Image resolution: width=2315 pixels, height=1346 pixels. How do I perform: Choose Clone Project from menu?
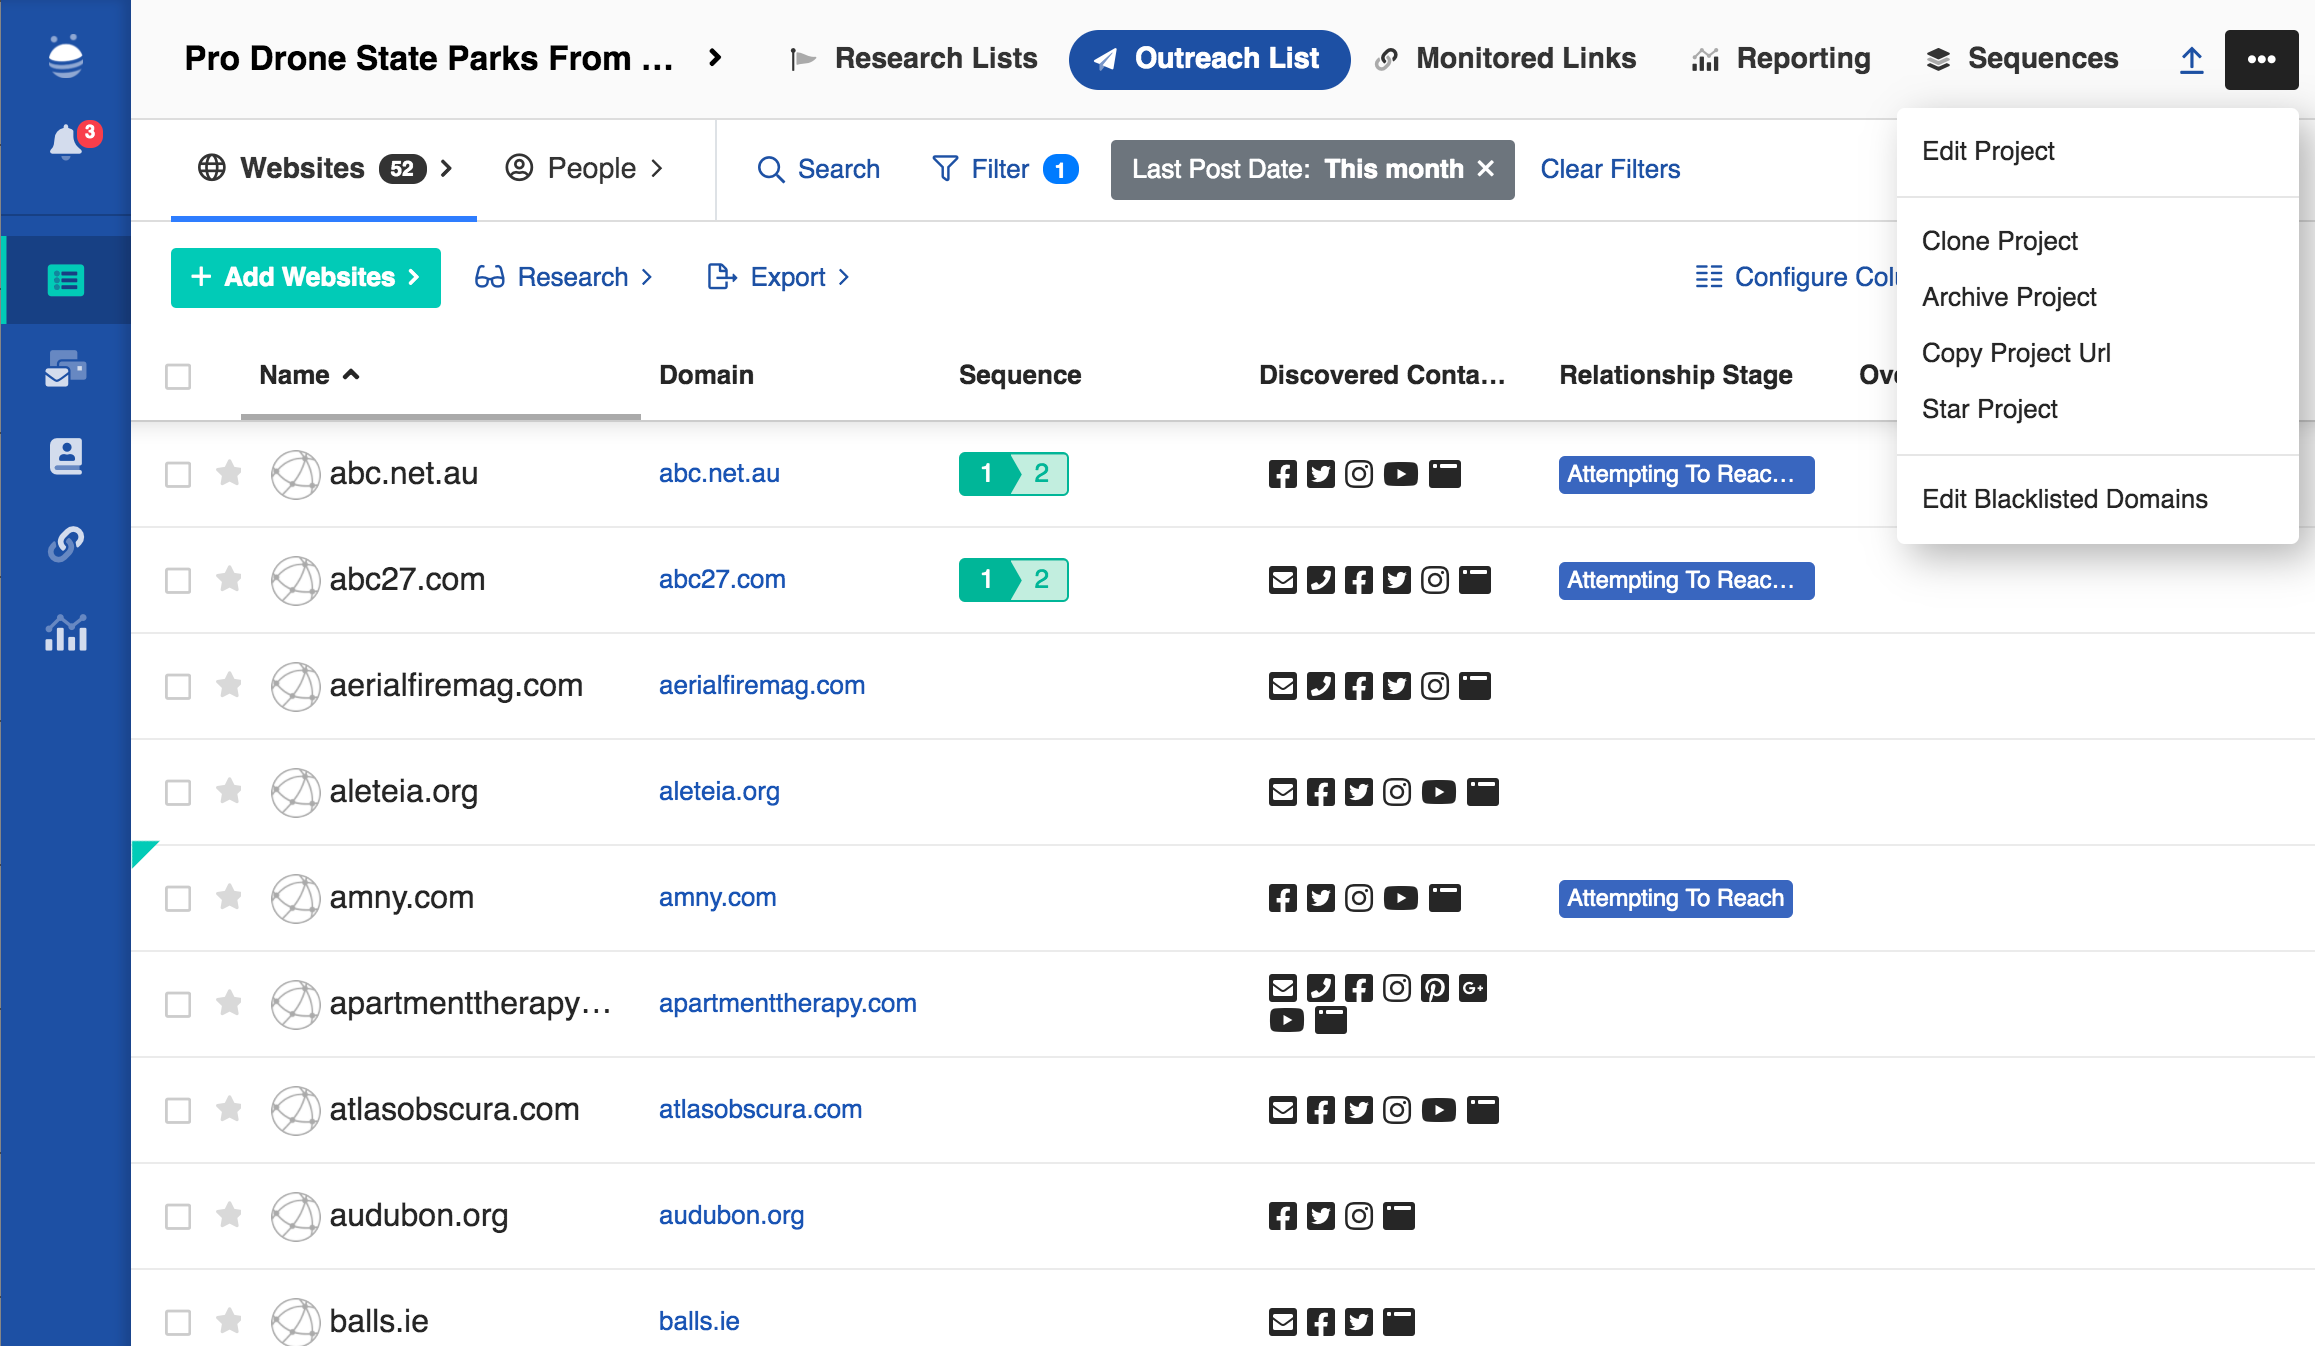coord(1999,241)
